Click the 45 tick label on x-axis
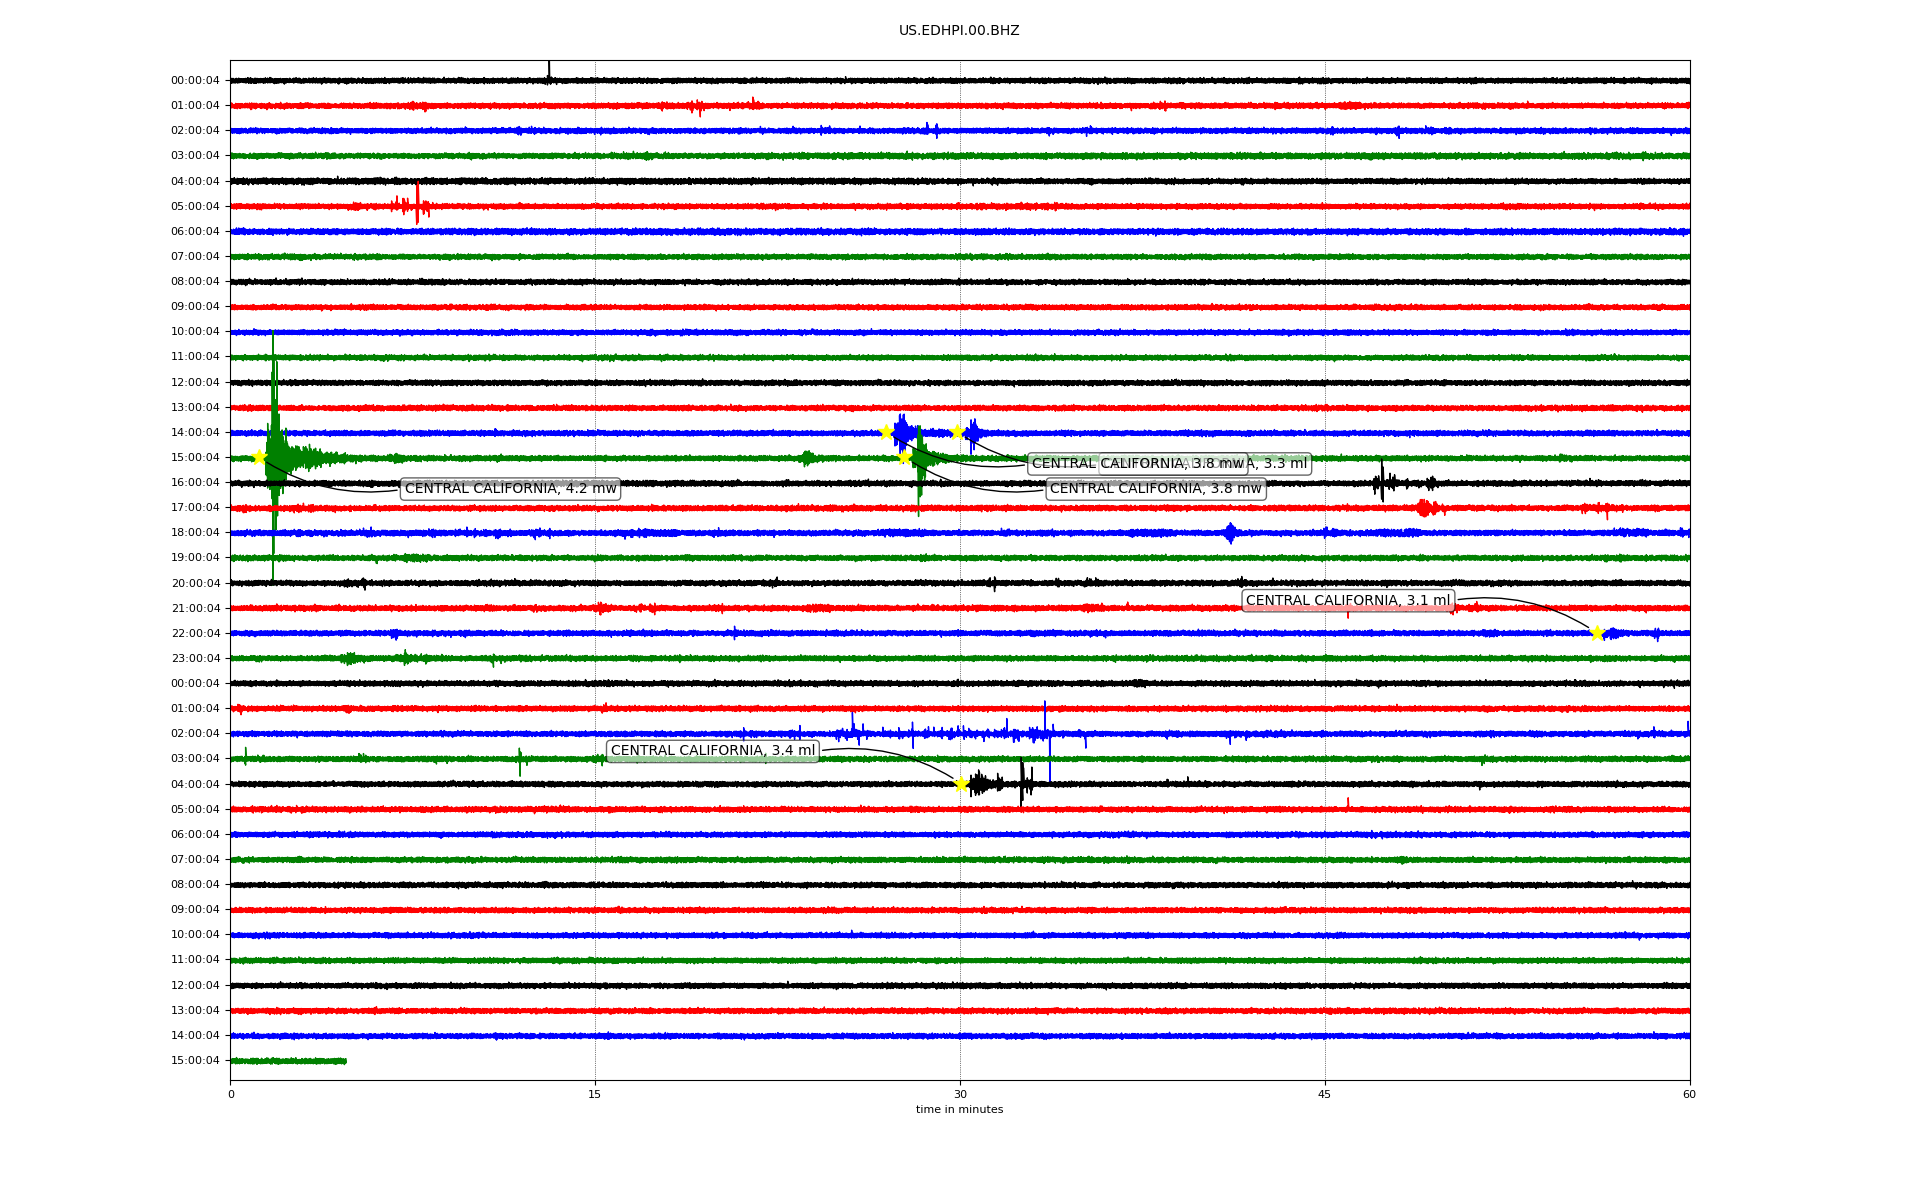This screenshot has width=1920, height=1200. [1325, 1094]
